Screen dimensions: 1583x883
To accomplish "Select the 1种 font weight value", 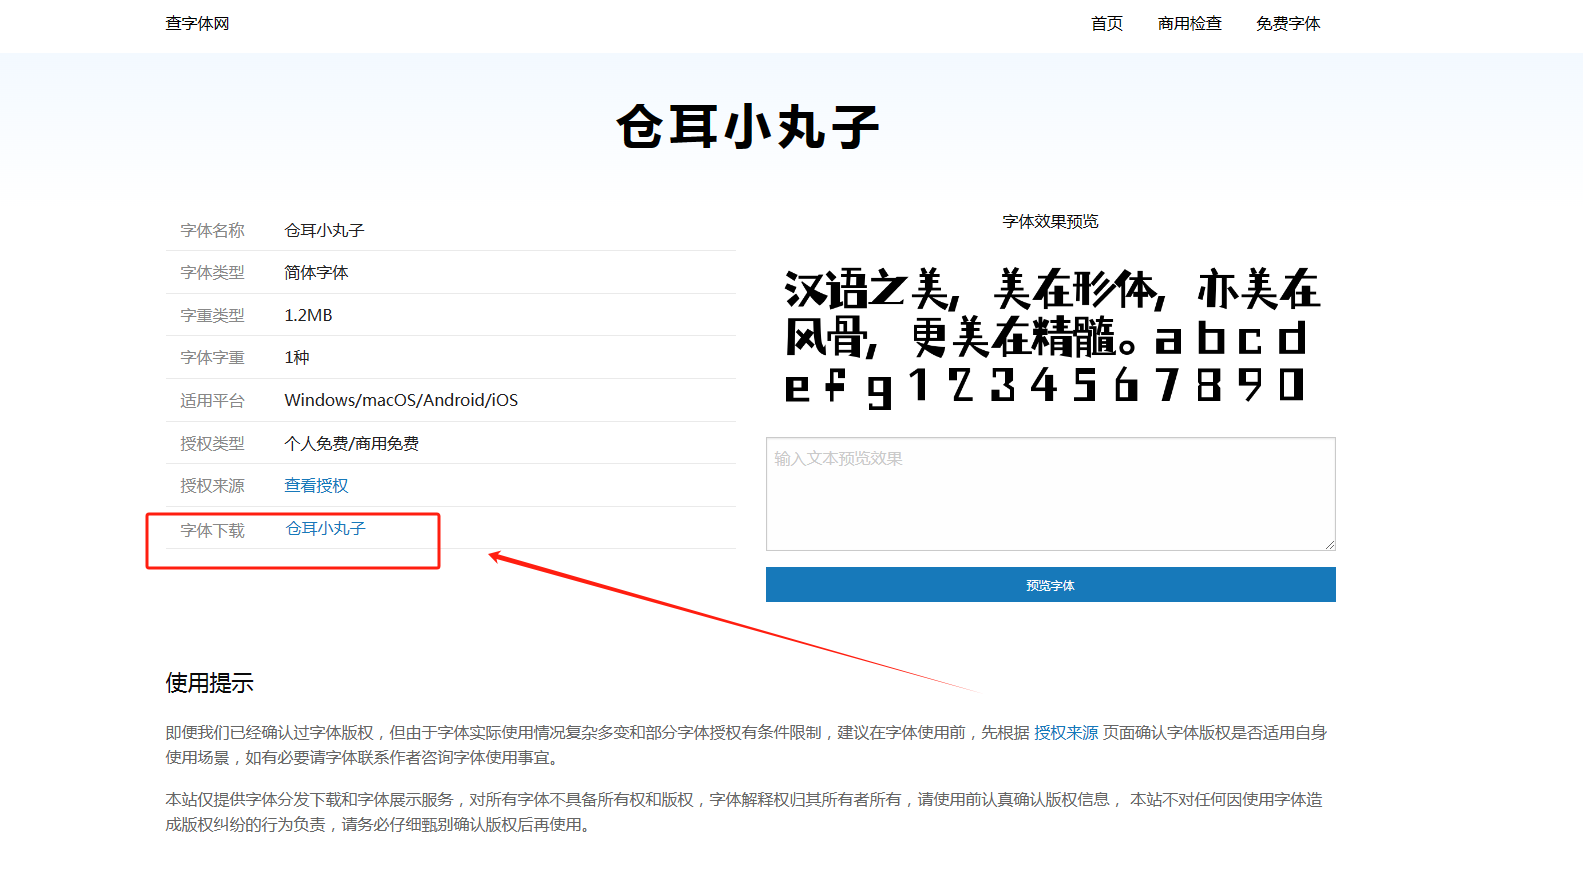I will pyautogui.click(x=297, y=358).
